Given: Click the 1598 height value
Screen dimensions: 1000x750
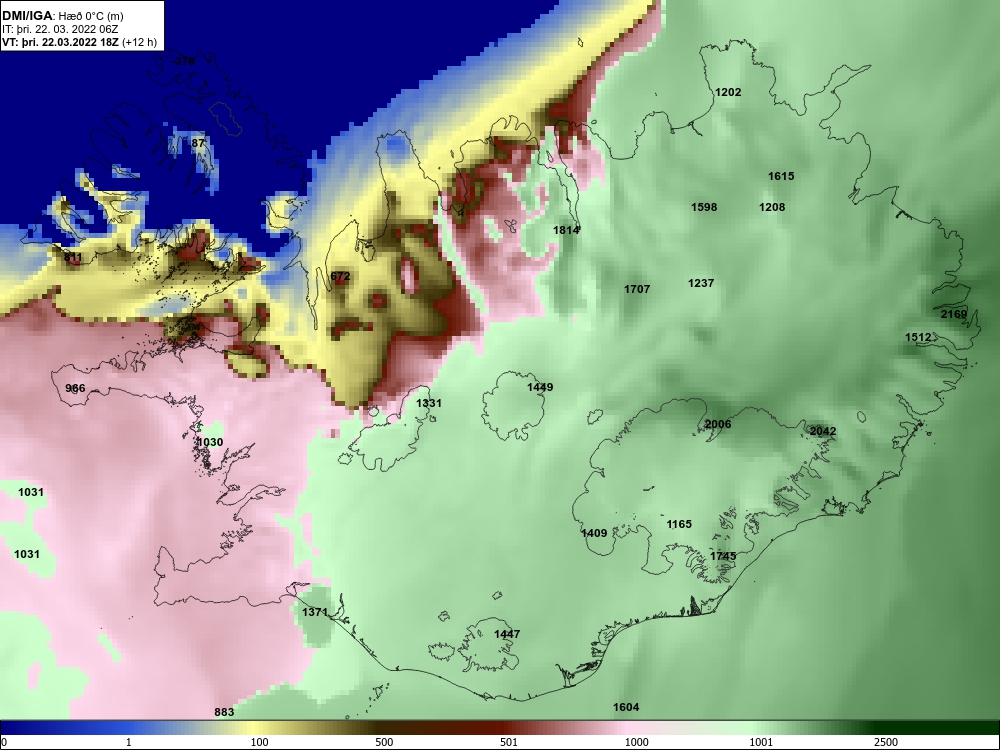Looking at the screenshot, I should [x=704, y=207].
